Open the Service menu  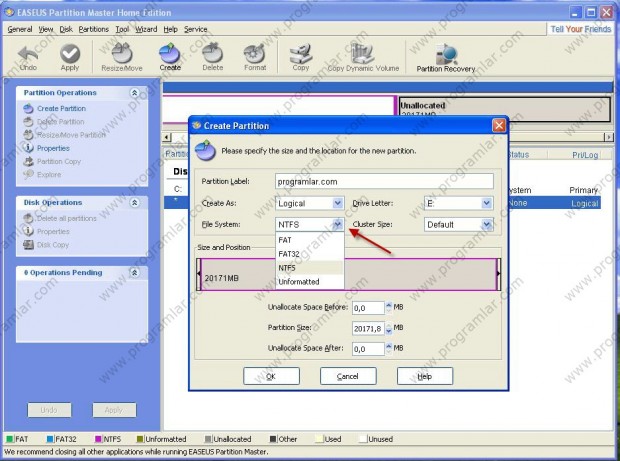[x=196, y=29]
